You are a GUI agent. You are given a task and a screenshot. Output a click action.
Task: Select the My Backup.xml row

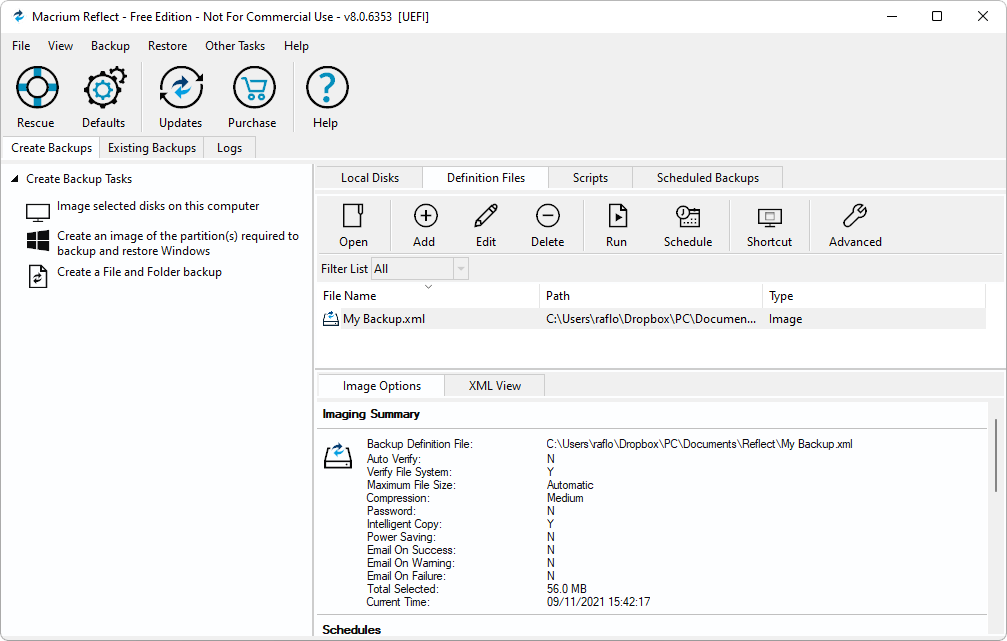coord(398,318)
